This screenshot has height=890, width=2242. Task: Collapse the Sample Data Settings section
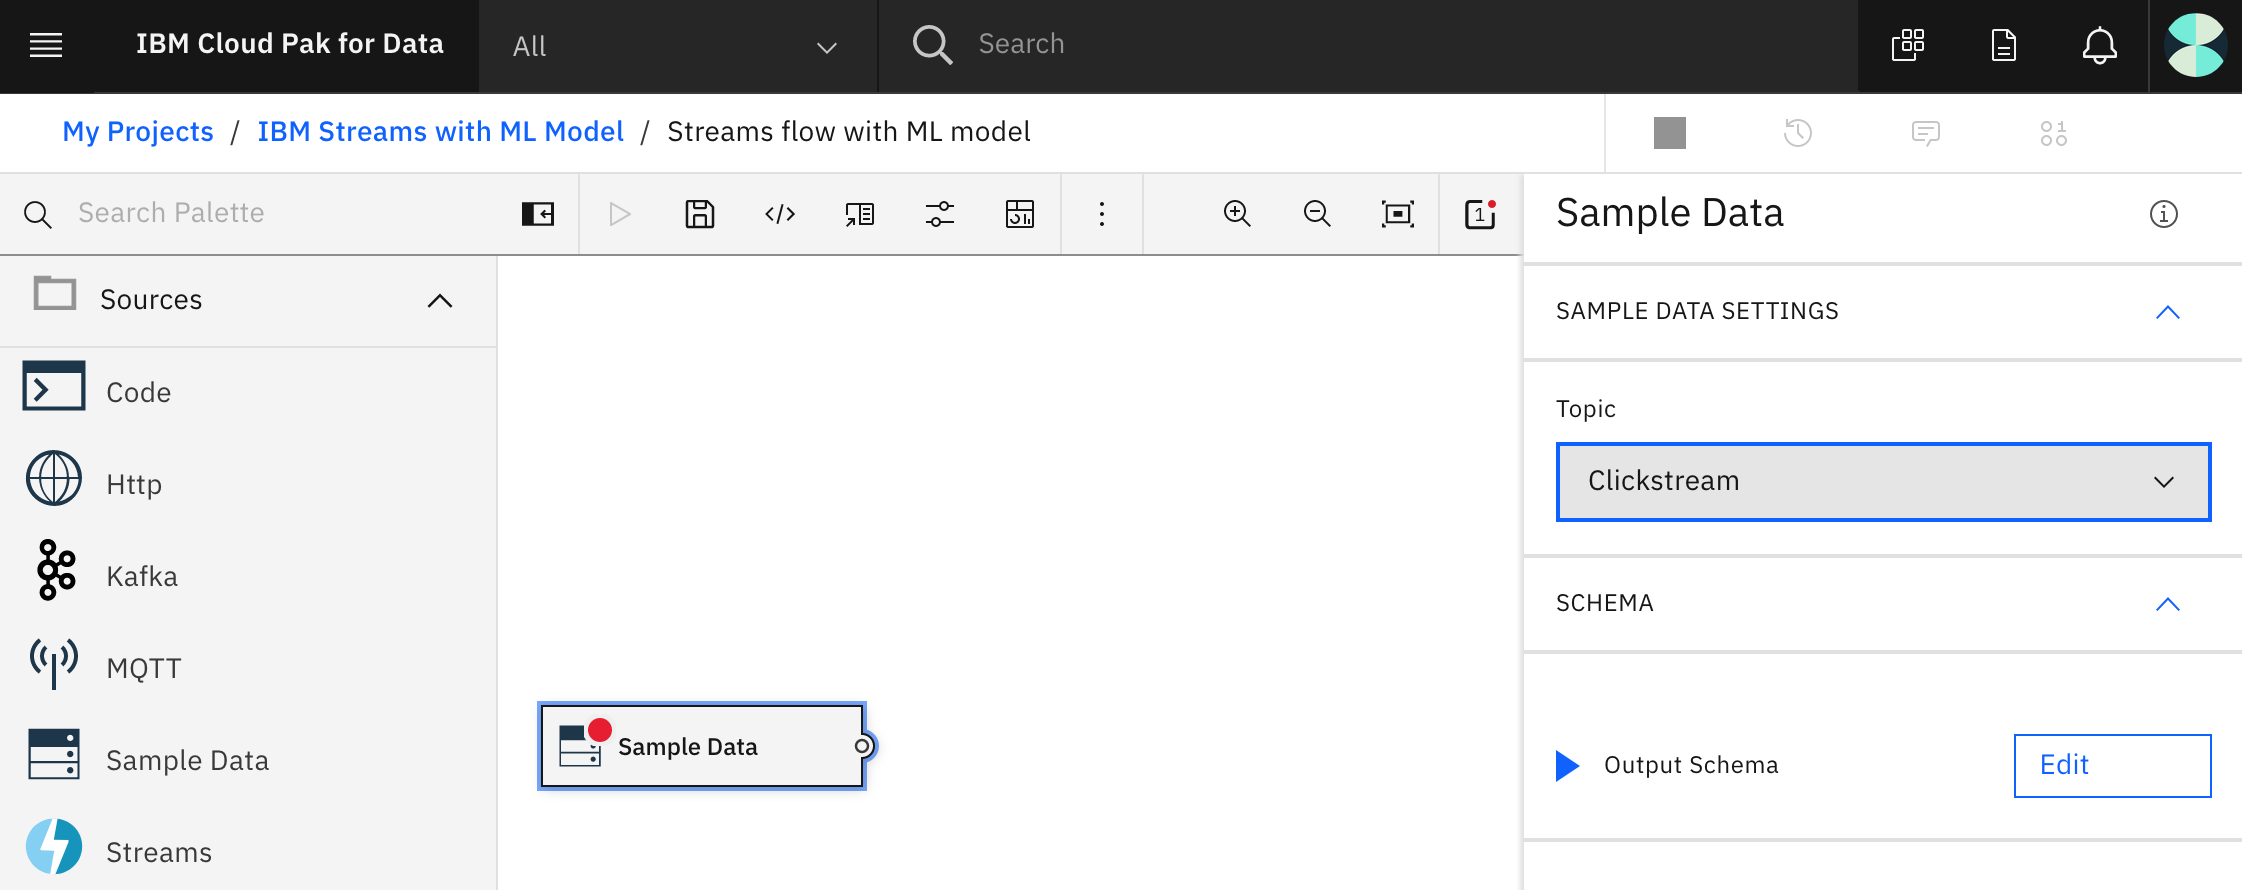coord(2168,312)
